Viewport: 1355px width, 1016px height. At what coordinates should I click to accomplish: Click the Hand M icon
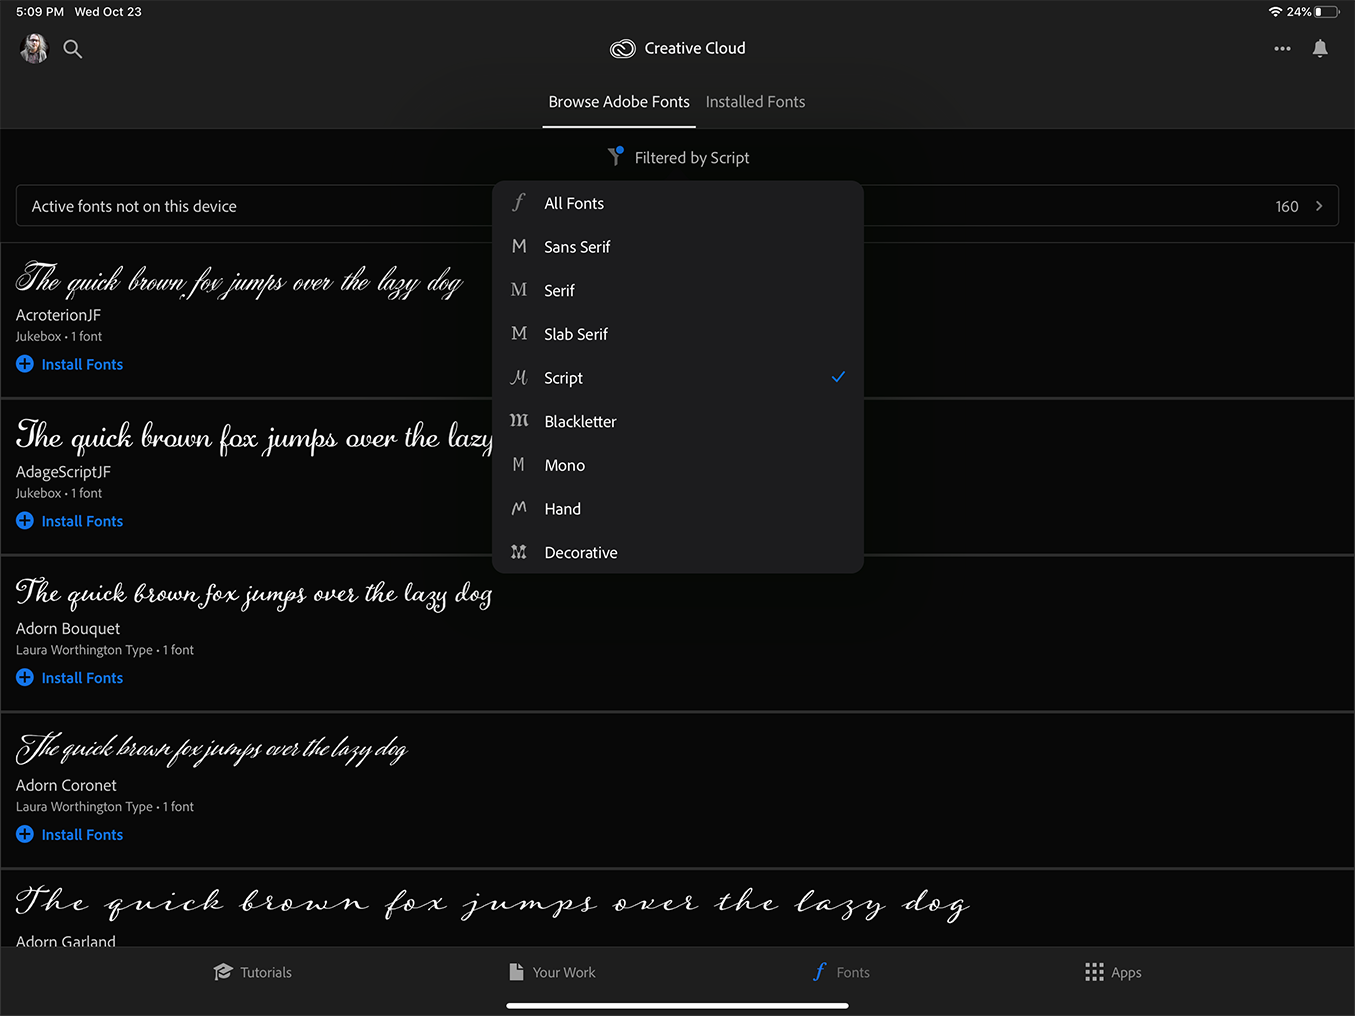pyautogui.click(x=519, y=508)
